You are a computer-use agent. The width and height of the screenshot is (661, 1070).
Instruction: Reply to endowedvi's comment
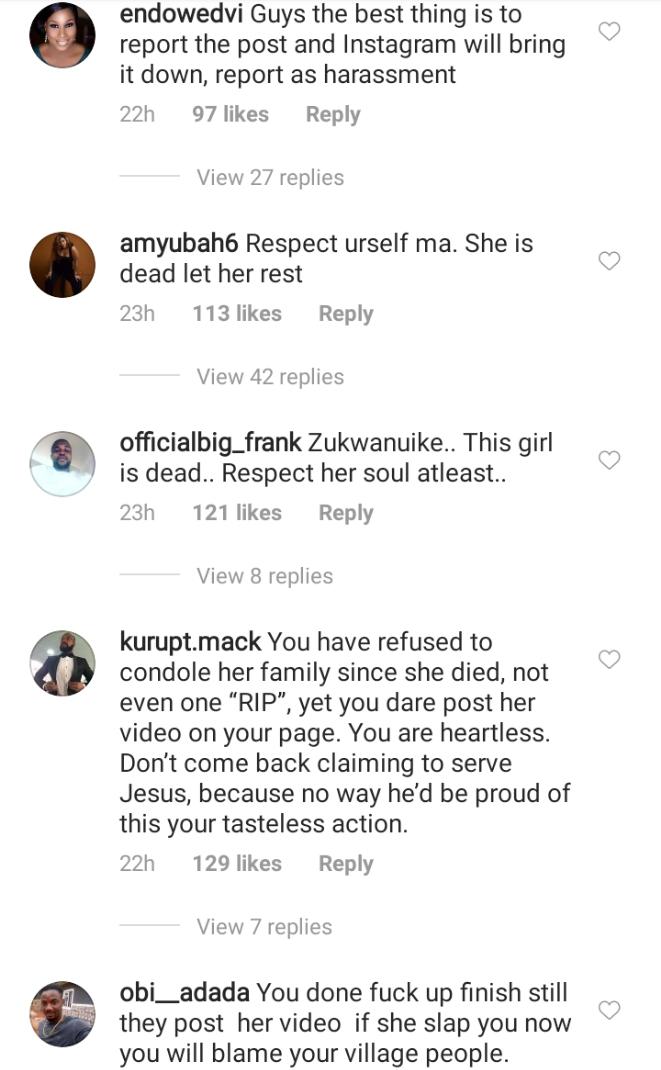pos(333,115)
